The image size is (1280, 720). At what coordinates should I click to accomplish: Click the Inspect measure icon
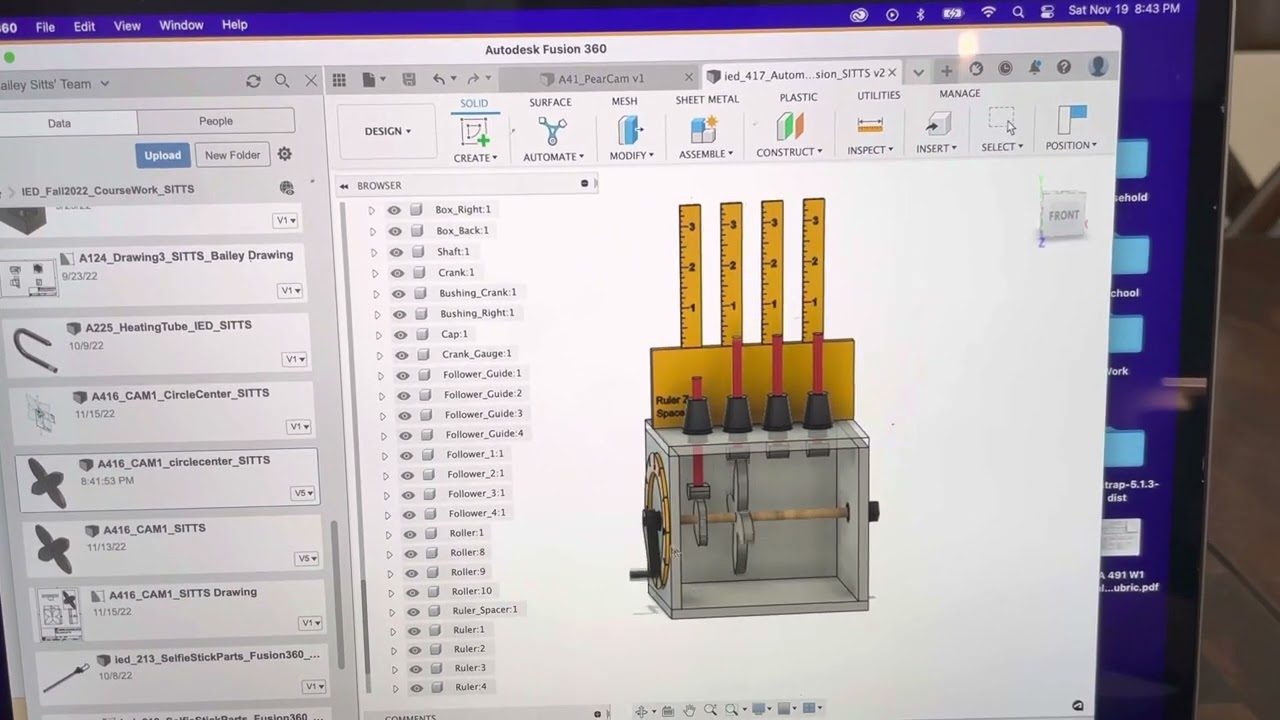870,125
